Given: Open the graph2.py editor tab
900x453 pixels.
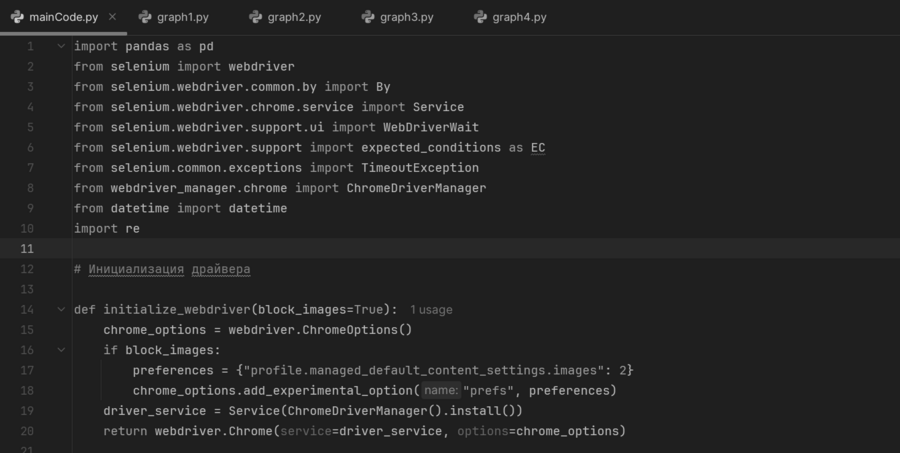Looking at the screenshot, I should (293, 17).
